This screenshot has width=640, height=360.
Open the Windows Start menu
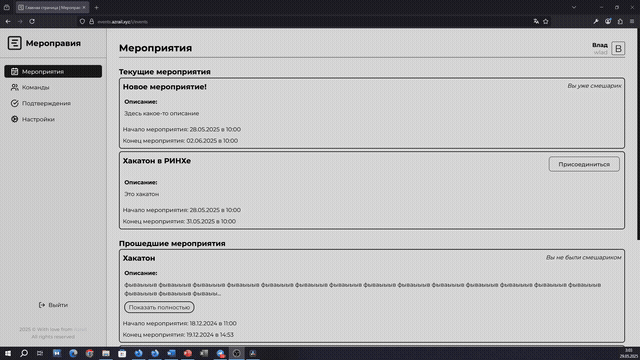tap(8, 353)
